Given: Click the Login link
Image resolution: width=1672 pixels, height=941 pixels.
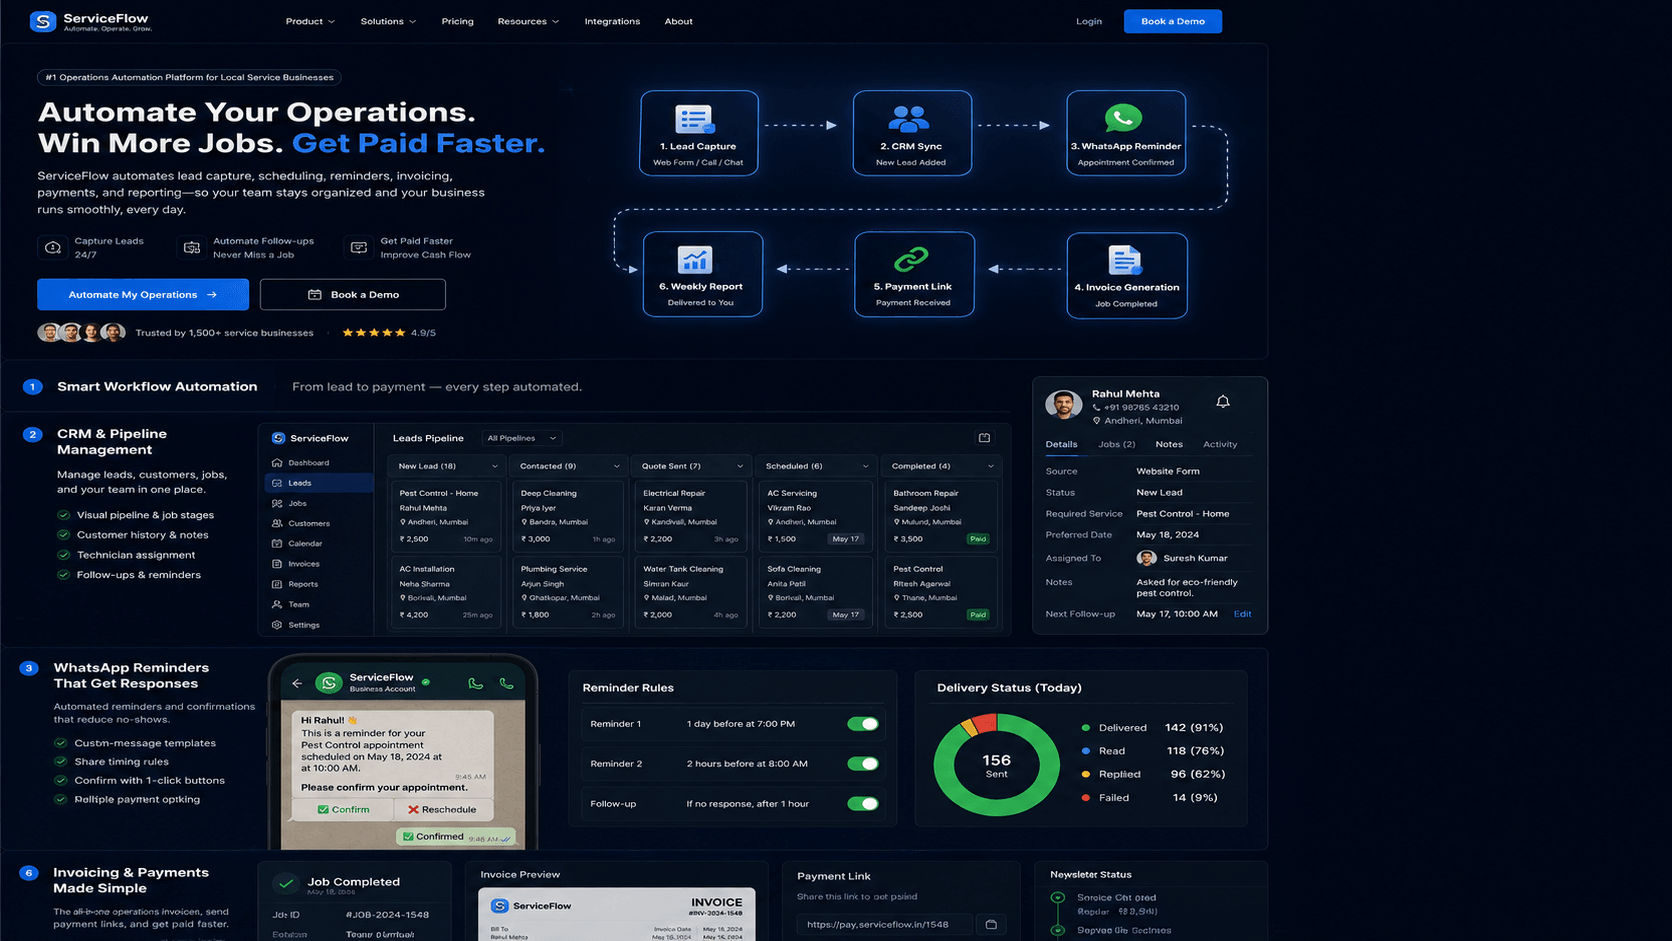Looking at the screenshot, I should click(x=1088, y=21).
